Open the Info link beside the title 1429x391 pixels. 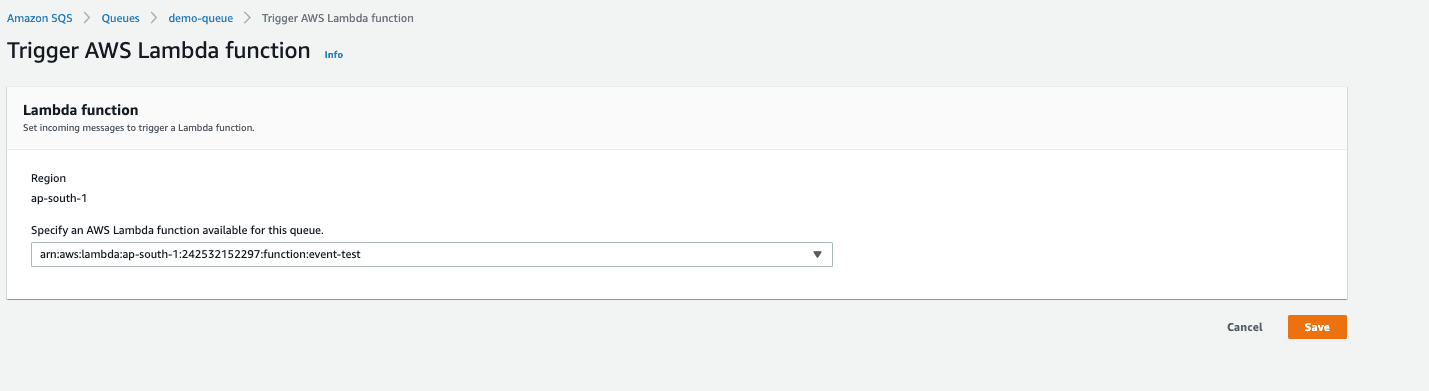coord(334,55)
